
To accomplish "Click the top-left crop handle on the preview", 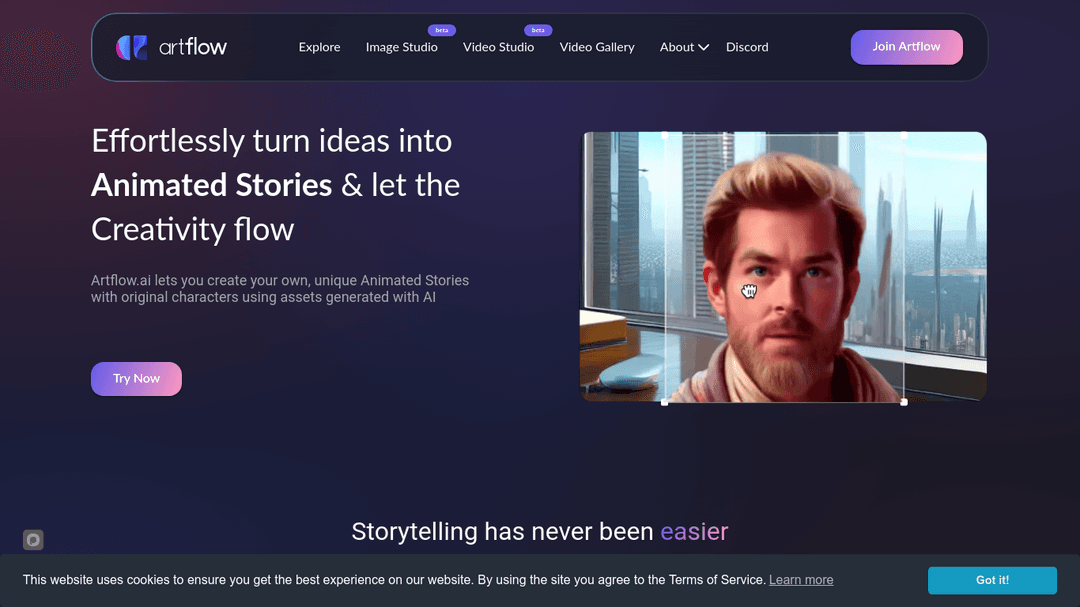I will coord(665,134).
